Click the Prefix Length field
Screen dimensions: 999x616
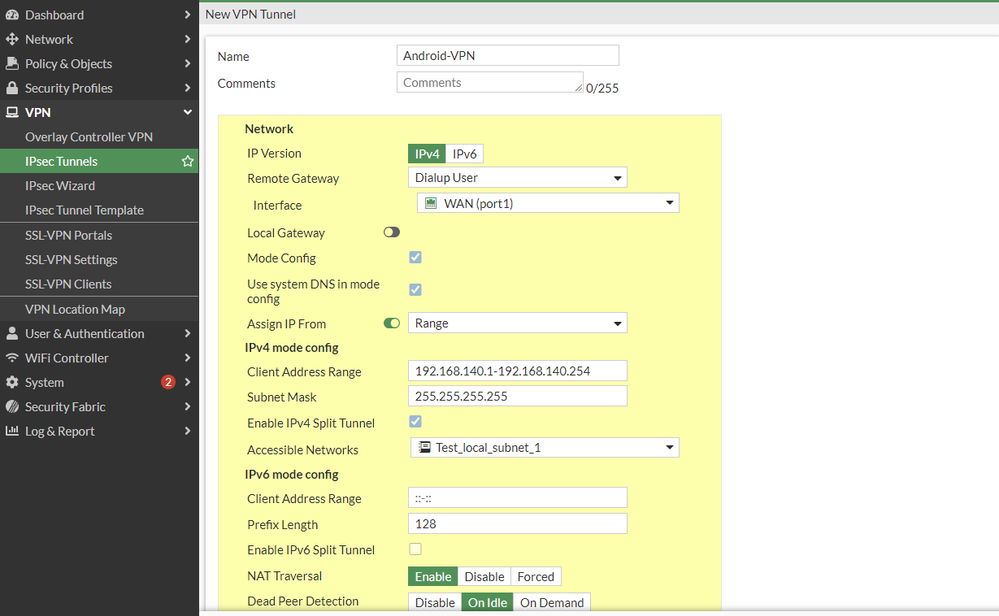click(517, 524)
